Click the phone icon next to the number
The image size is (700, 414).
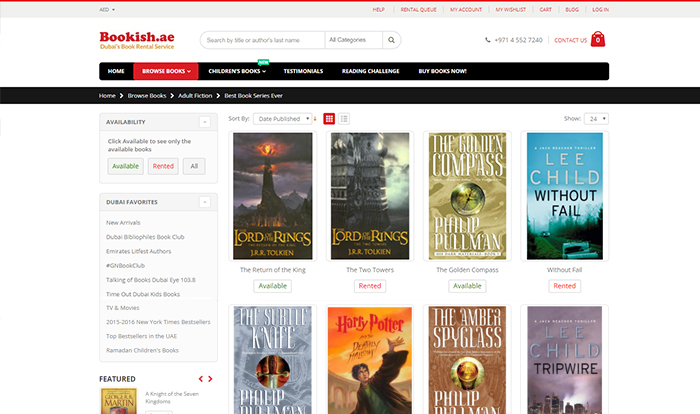coord(488,40)
